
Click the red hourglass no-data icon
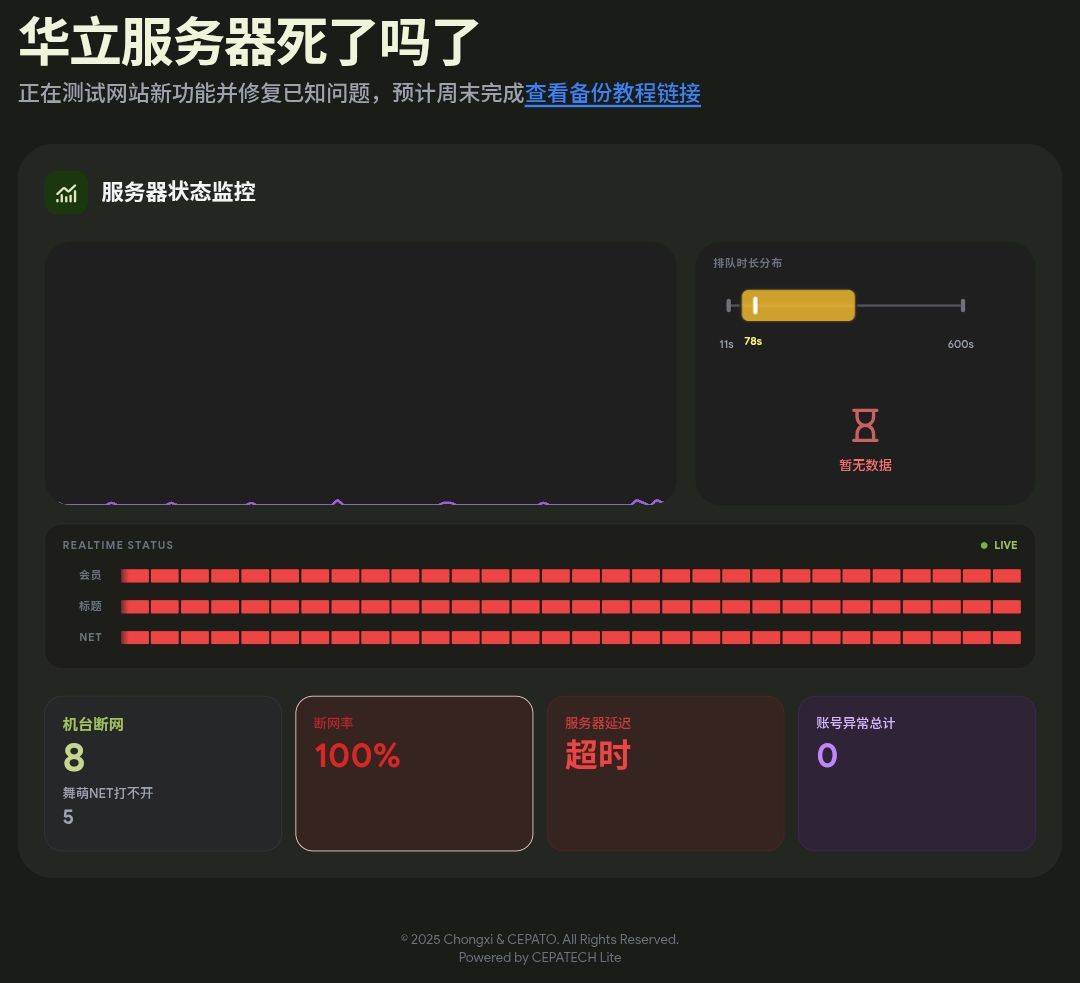[x=865, y=425]
